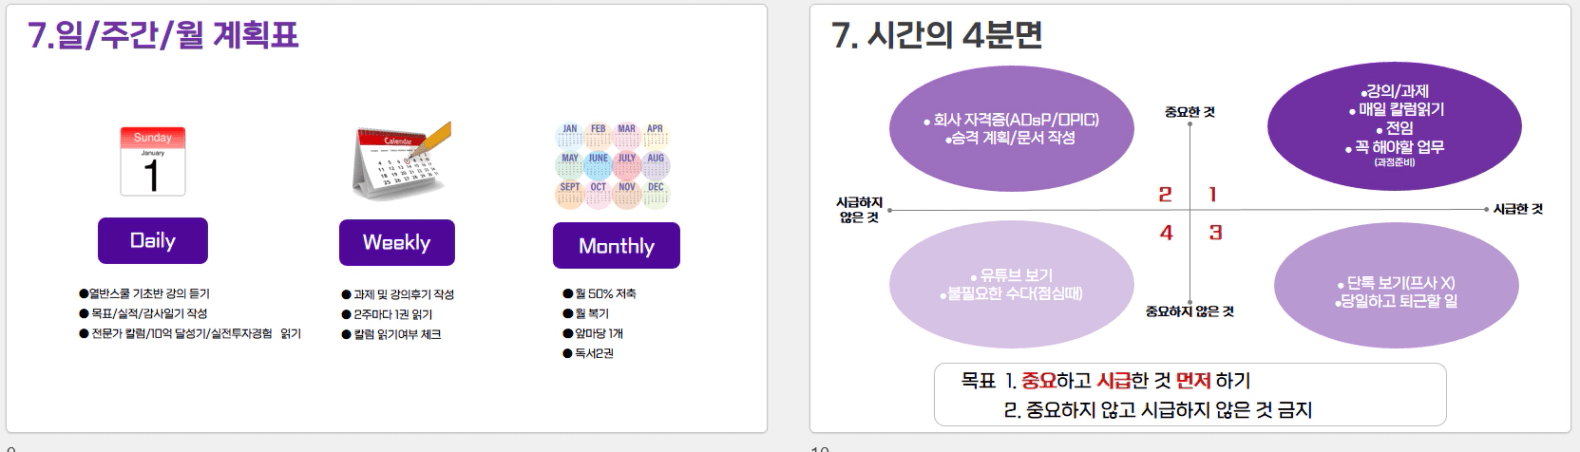This screenshot has height=452, width=1580.
Task: Click the red quadrant number 4
Action: tap(1166, 233)
